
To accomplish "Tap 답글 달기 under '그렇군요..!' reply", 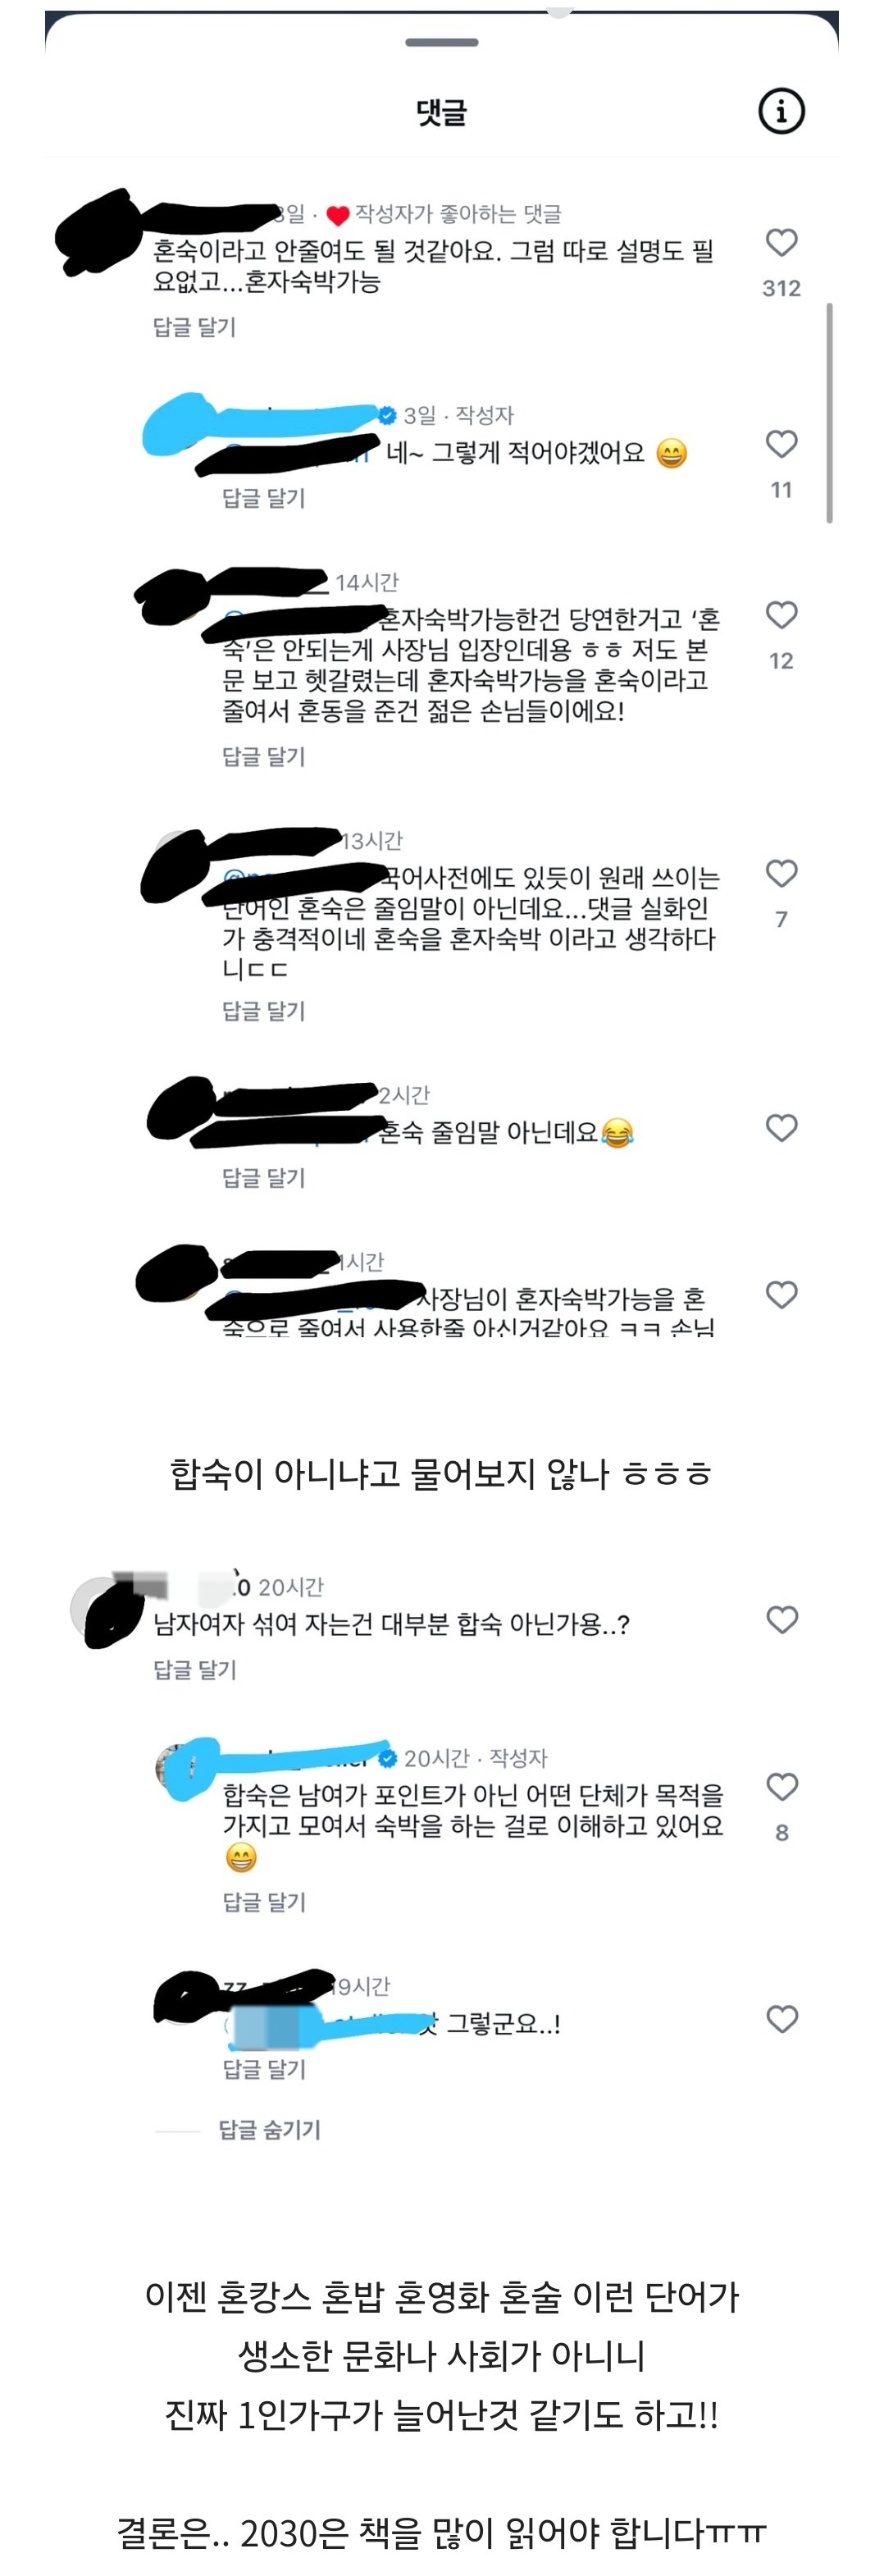I will [x=263, y=2068].
